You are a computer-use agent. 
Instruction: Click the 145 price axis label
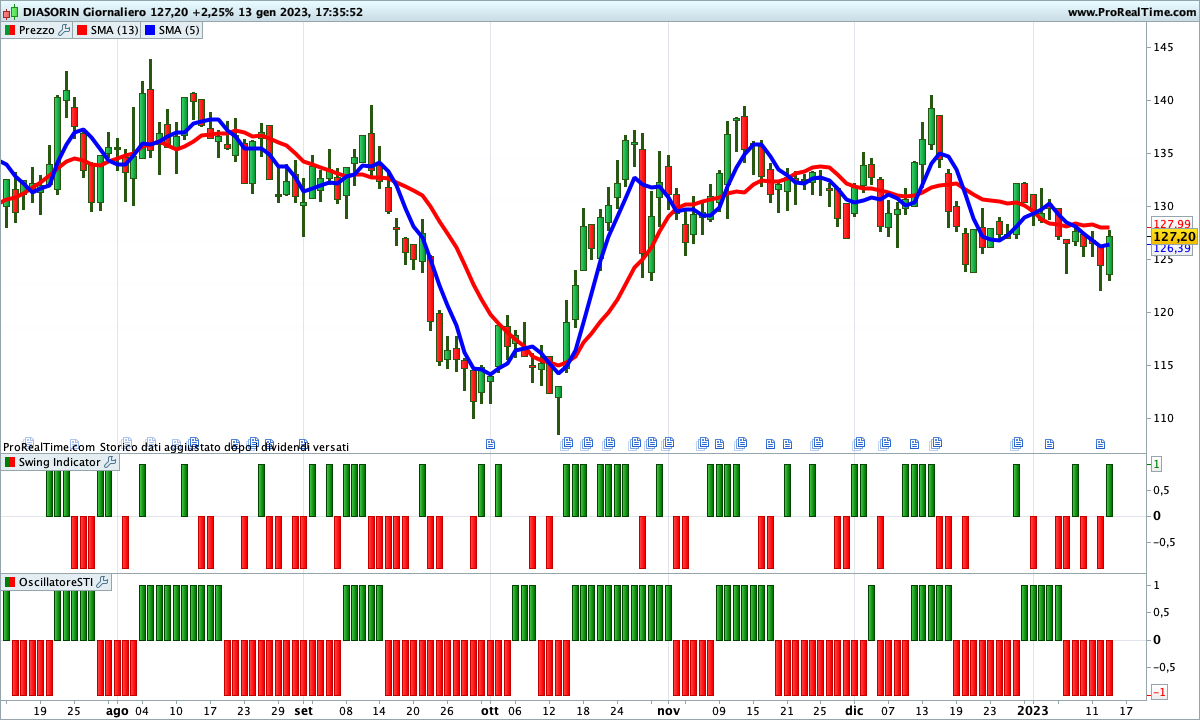pos(1164,47)
